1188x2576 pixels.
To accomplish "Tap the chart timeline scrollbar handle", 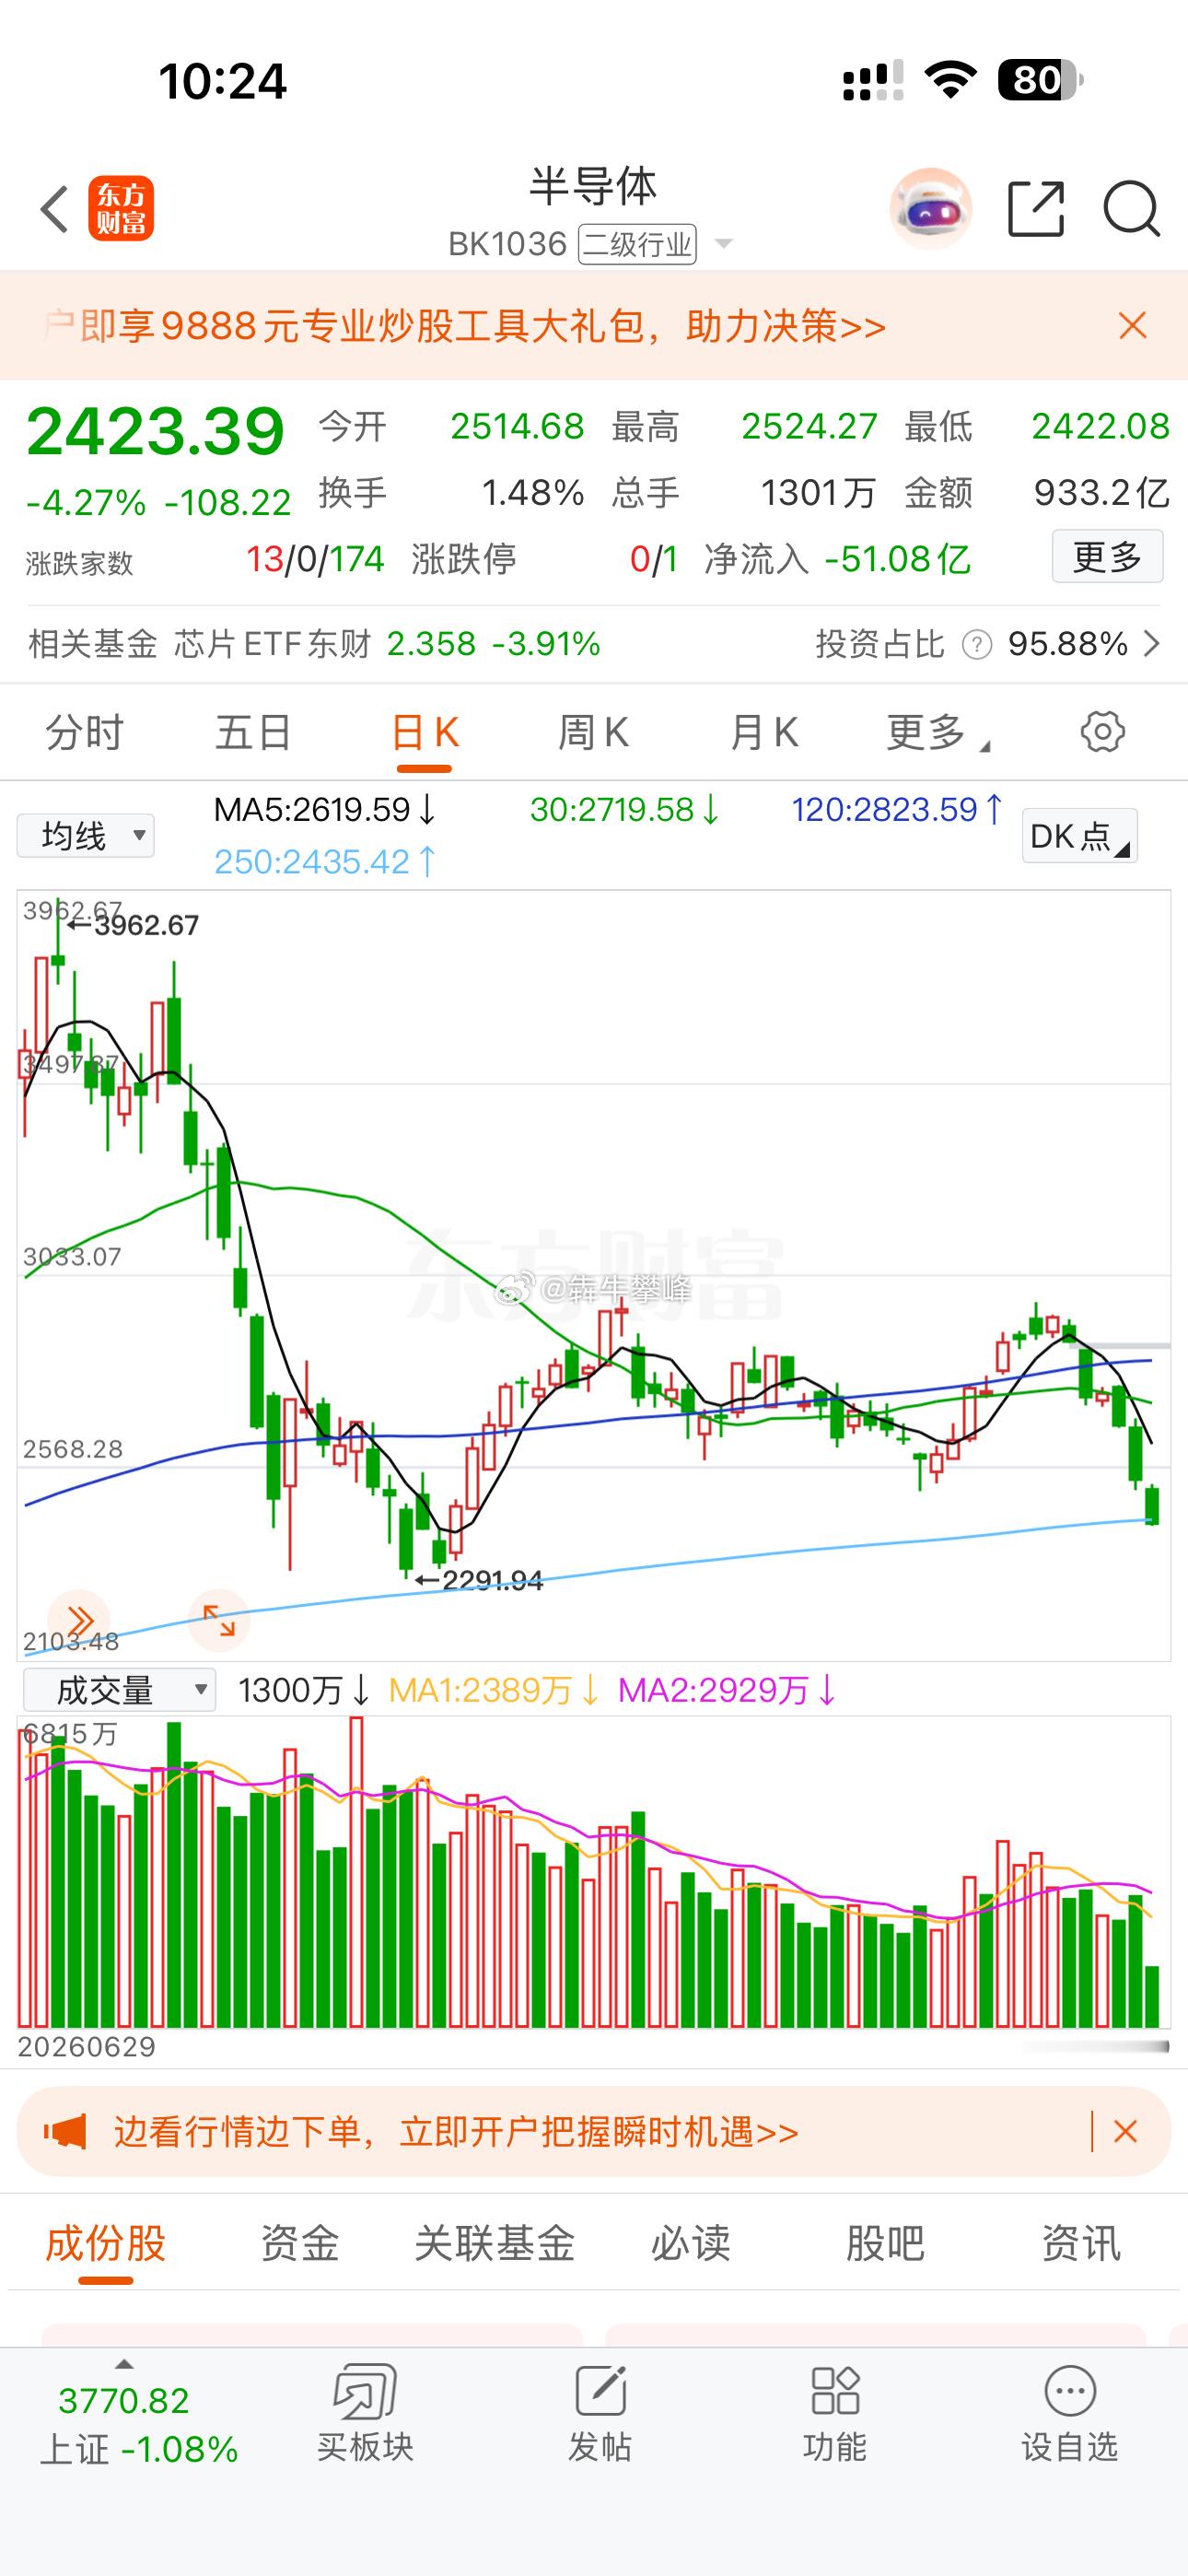I will click(x=1095, y=2047).
